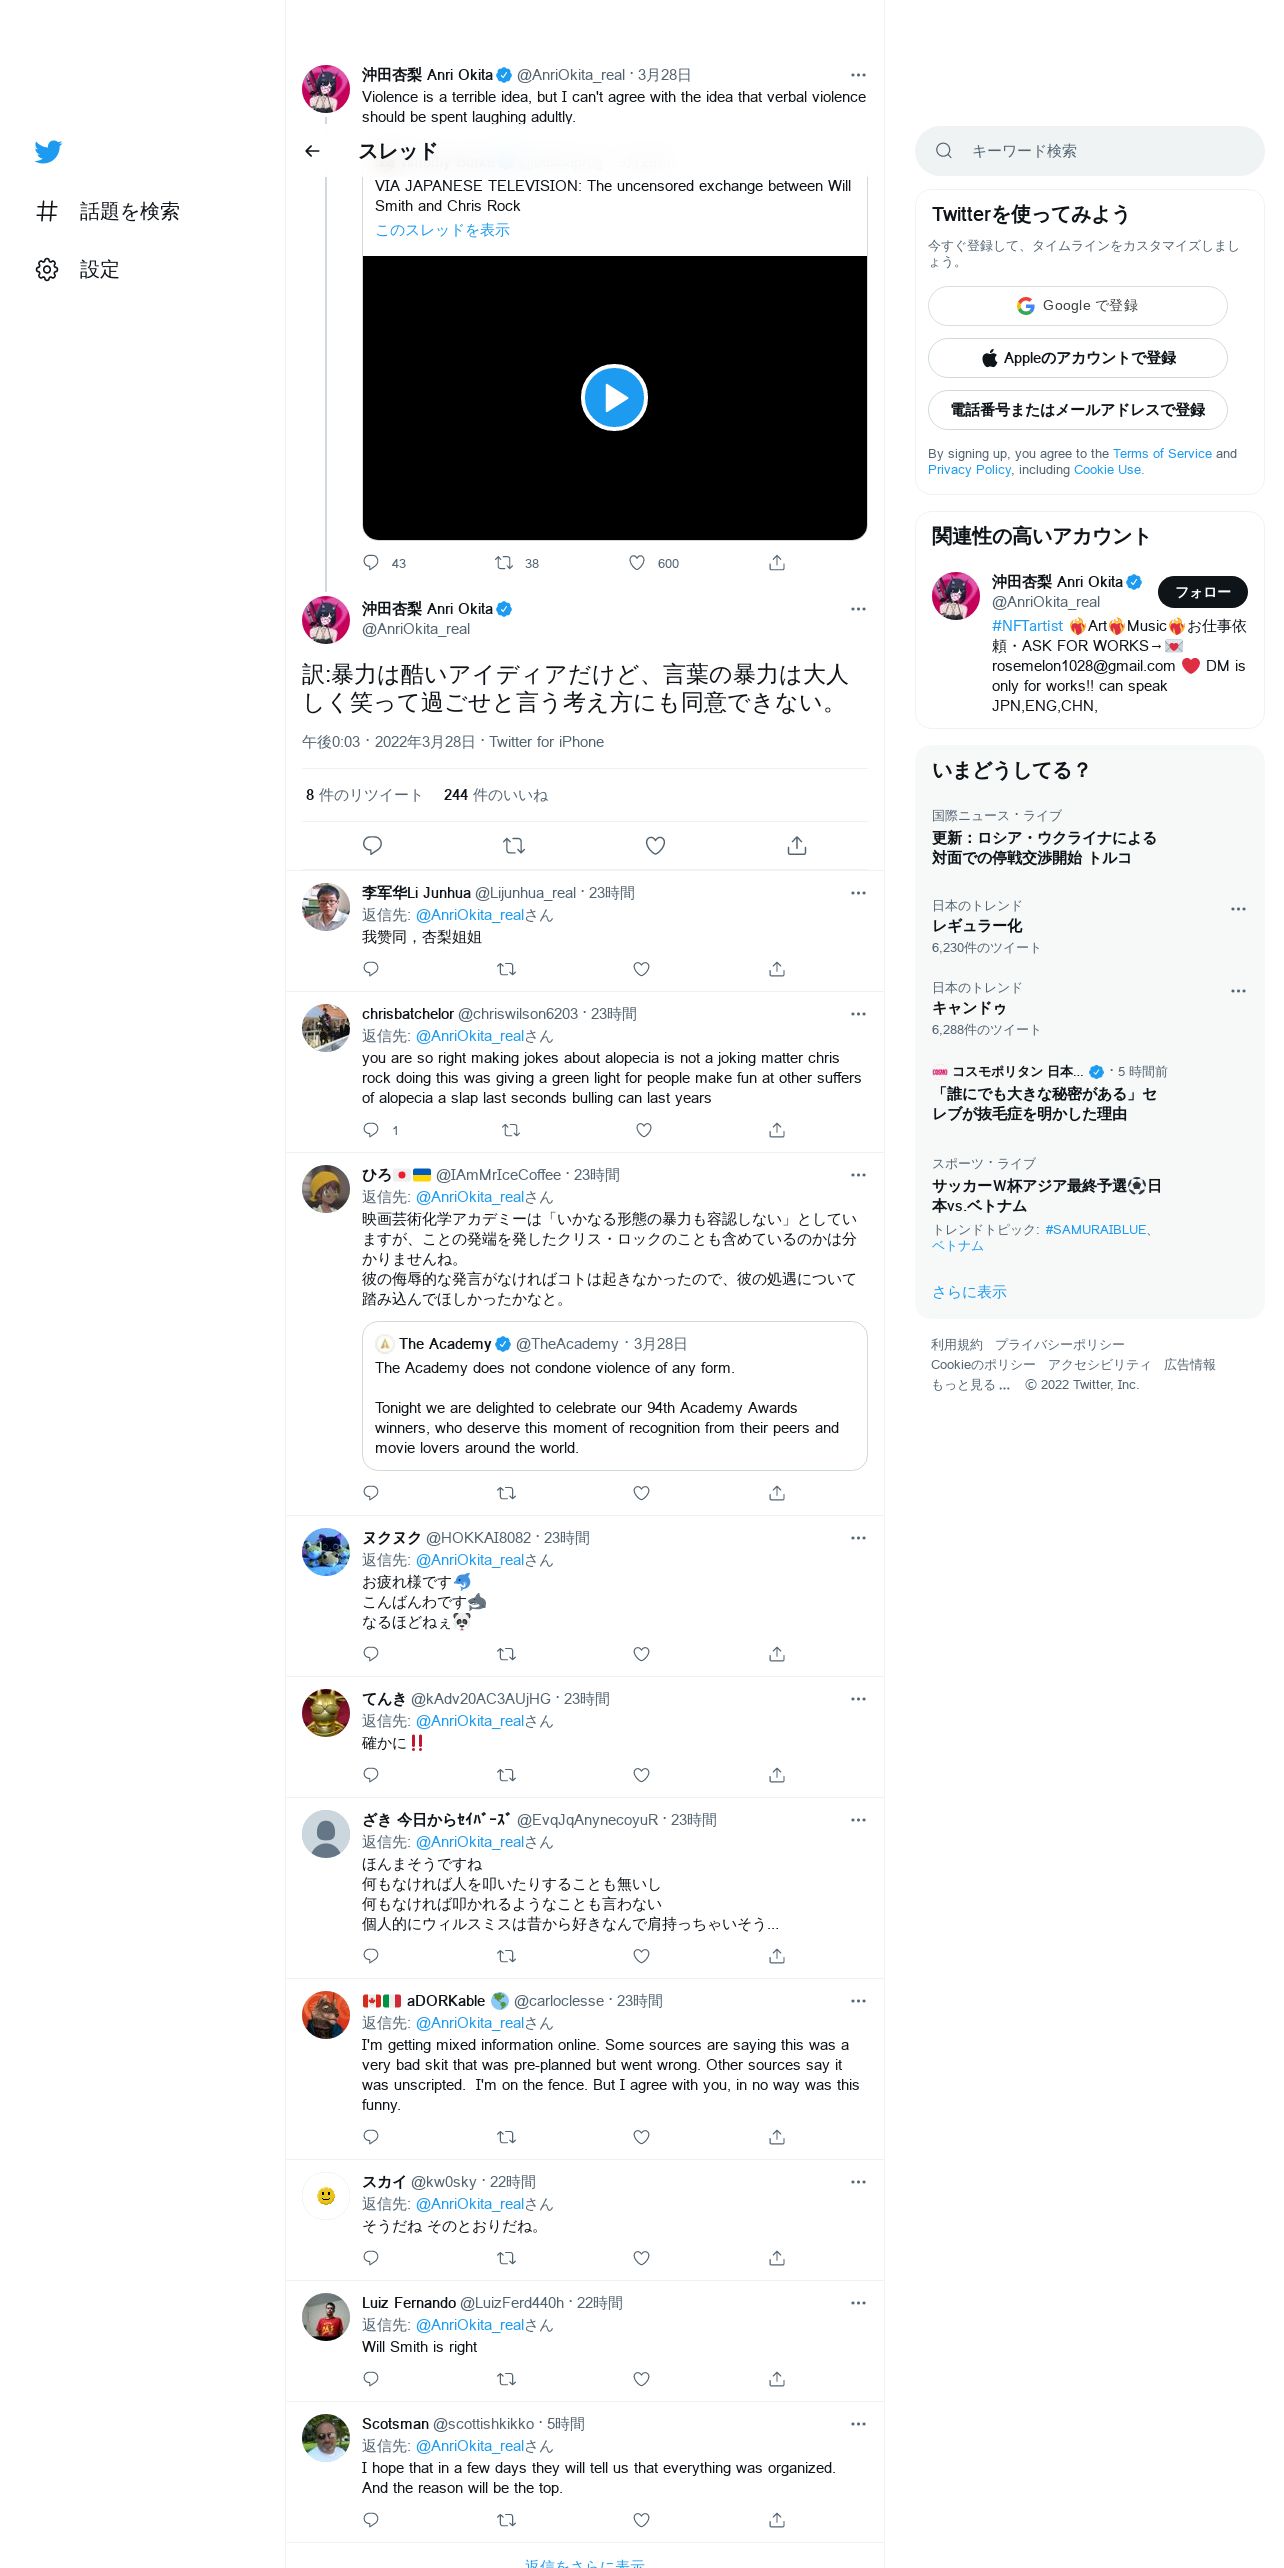This screenshot has height=2568, width=1284.
Task: Open more options on Li Junhua's reply
Action: 858,893
